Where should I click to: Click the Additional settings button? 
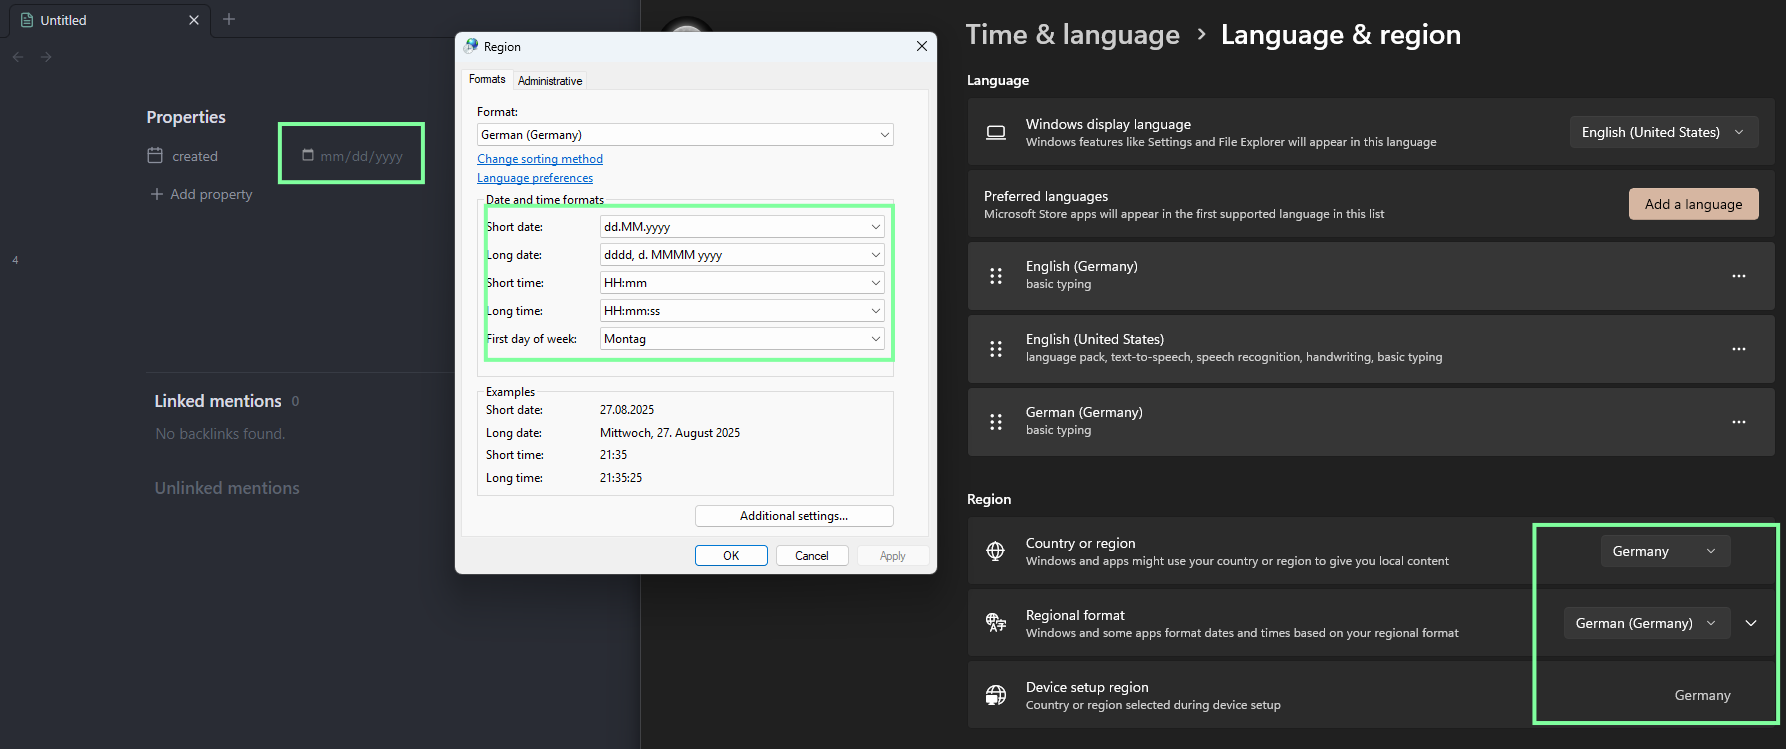click(793, 516)
